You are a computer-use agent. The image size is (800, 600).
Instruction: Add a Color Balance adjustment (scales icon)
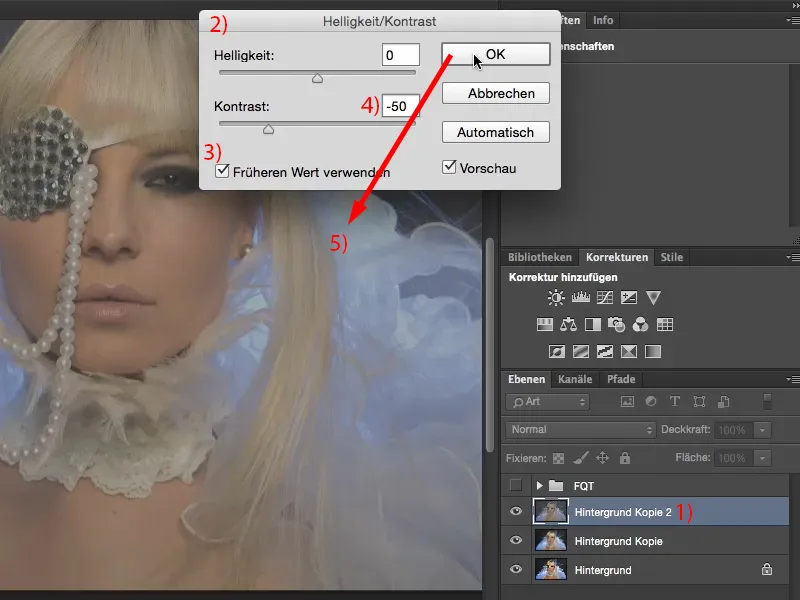click(568, 324)
